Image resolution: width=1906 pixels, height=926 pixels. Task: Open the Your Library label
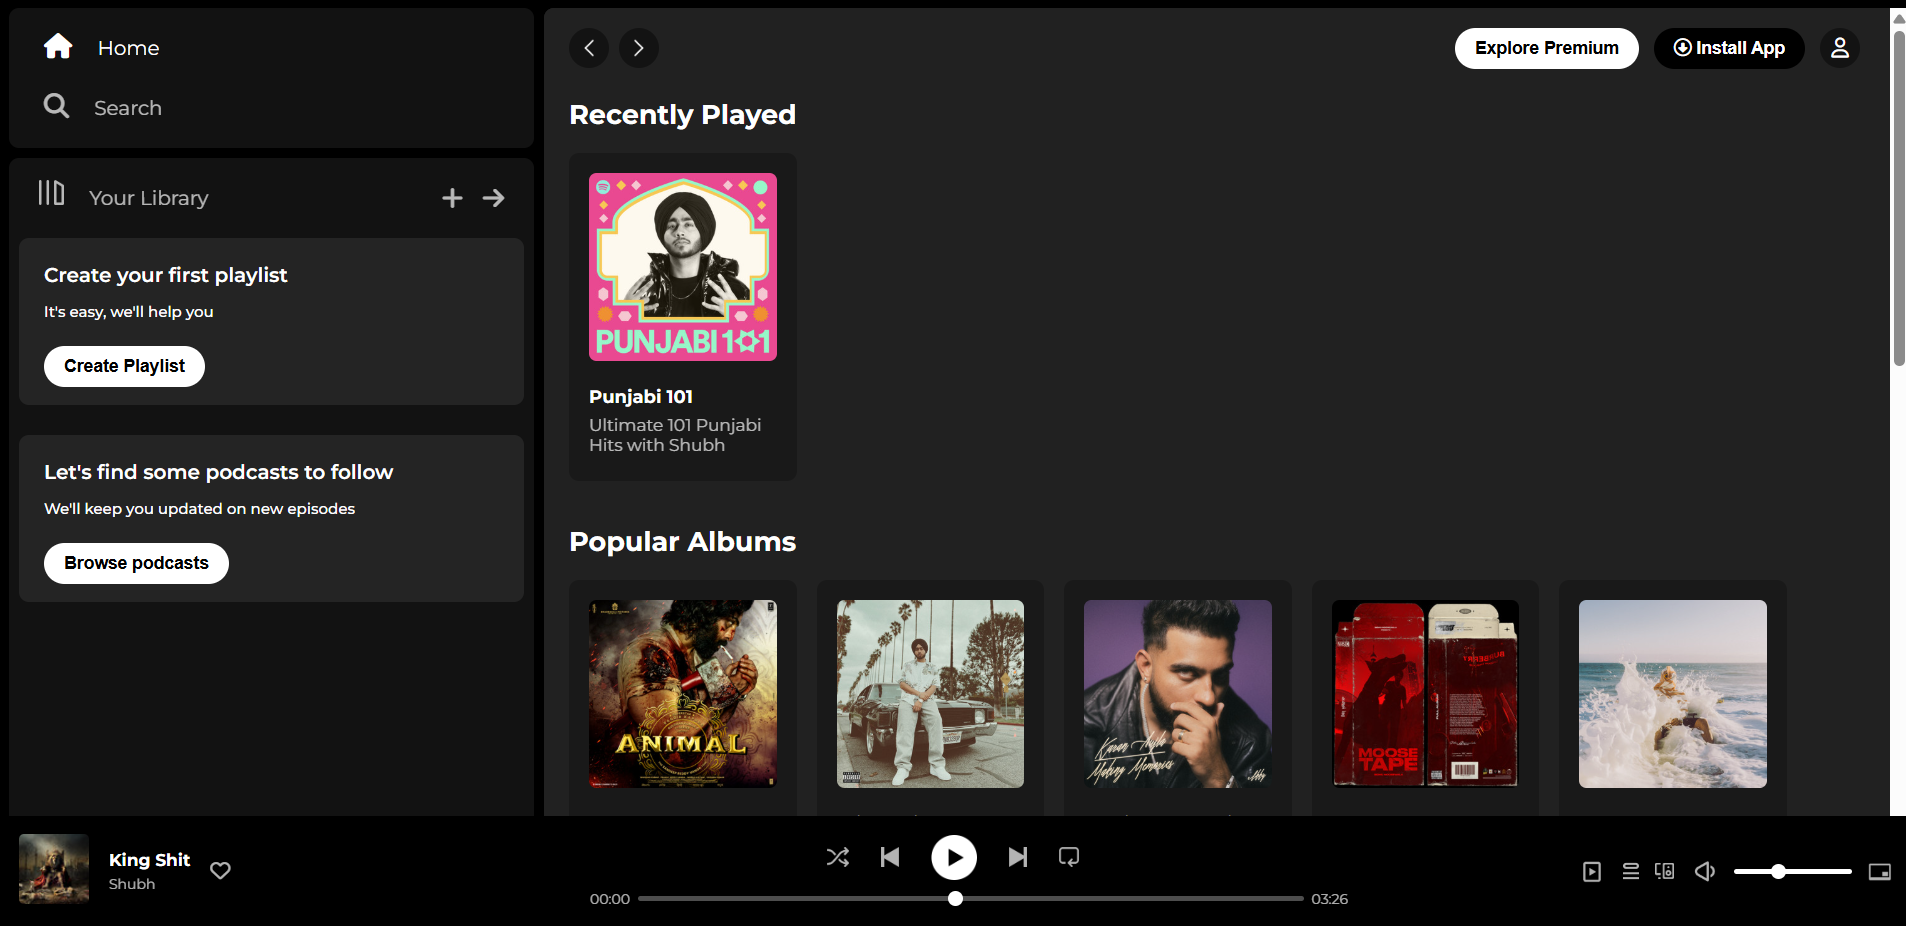point(148,198)
